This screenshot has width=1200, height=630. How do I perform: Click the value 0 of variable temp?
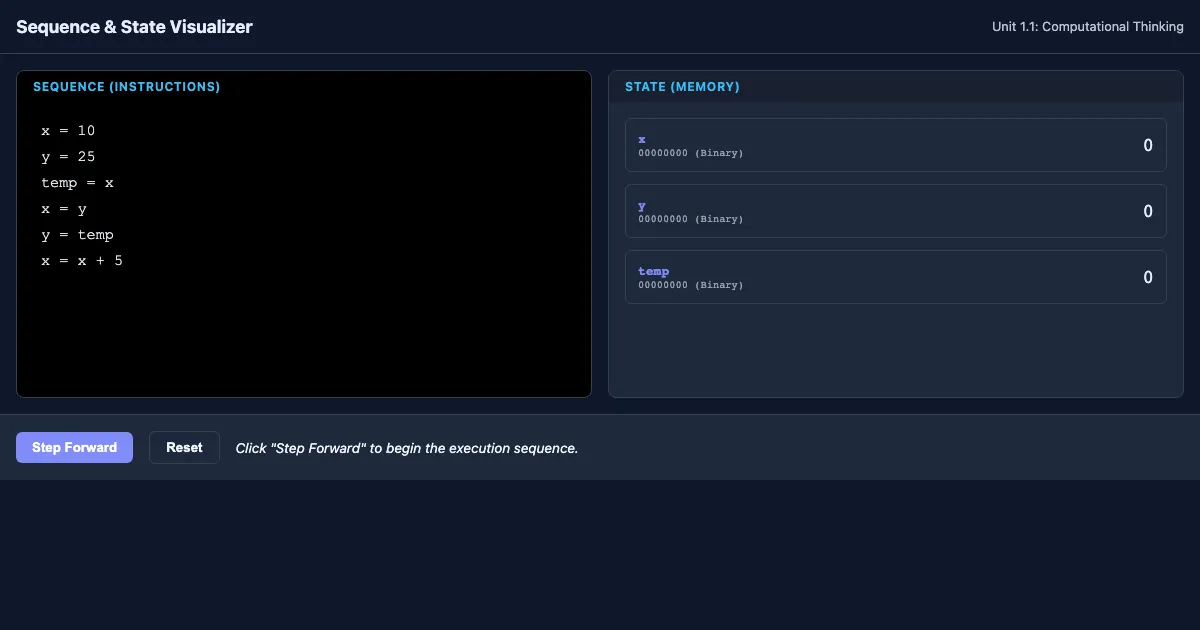point(1148,277)
